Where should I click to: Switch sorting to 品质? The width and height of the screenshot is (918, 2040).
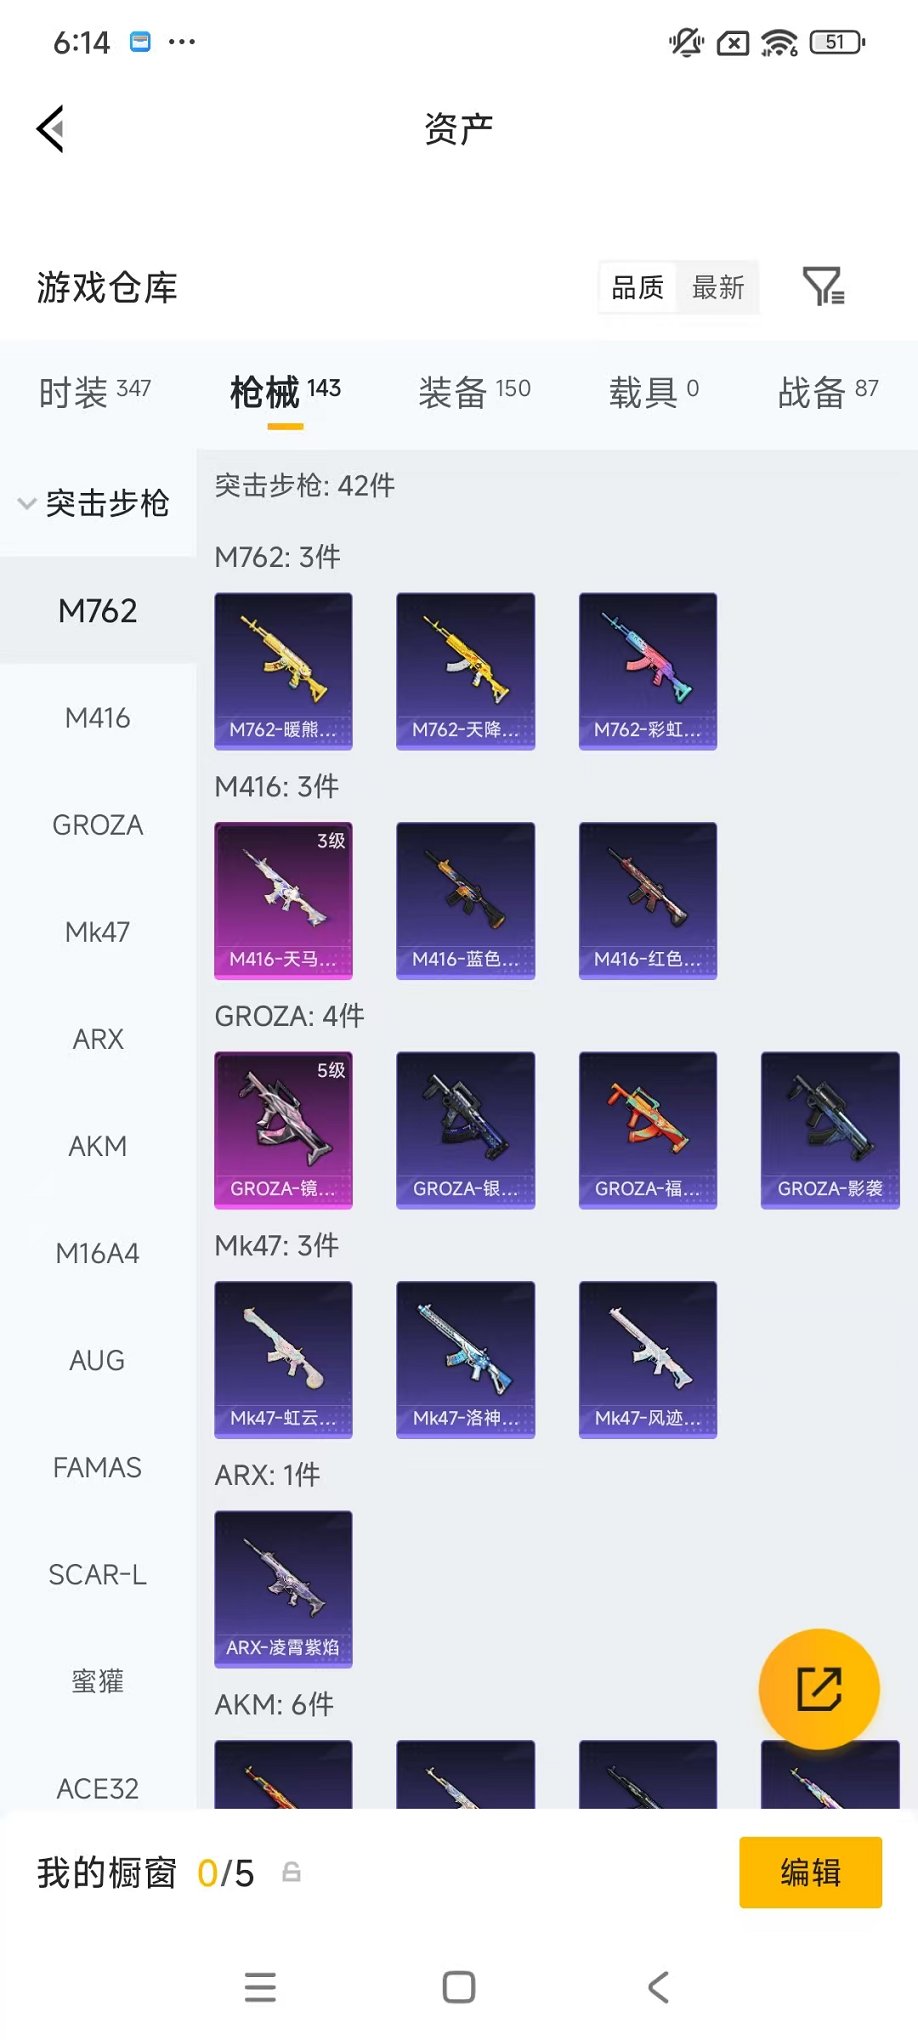(x=638, y=288)
